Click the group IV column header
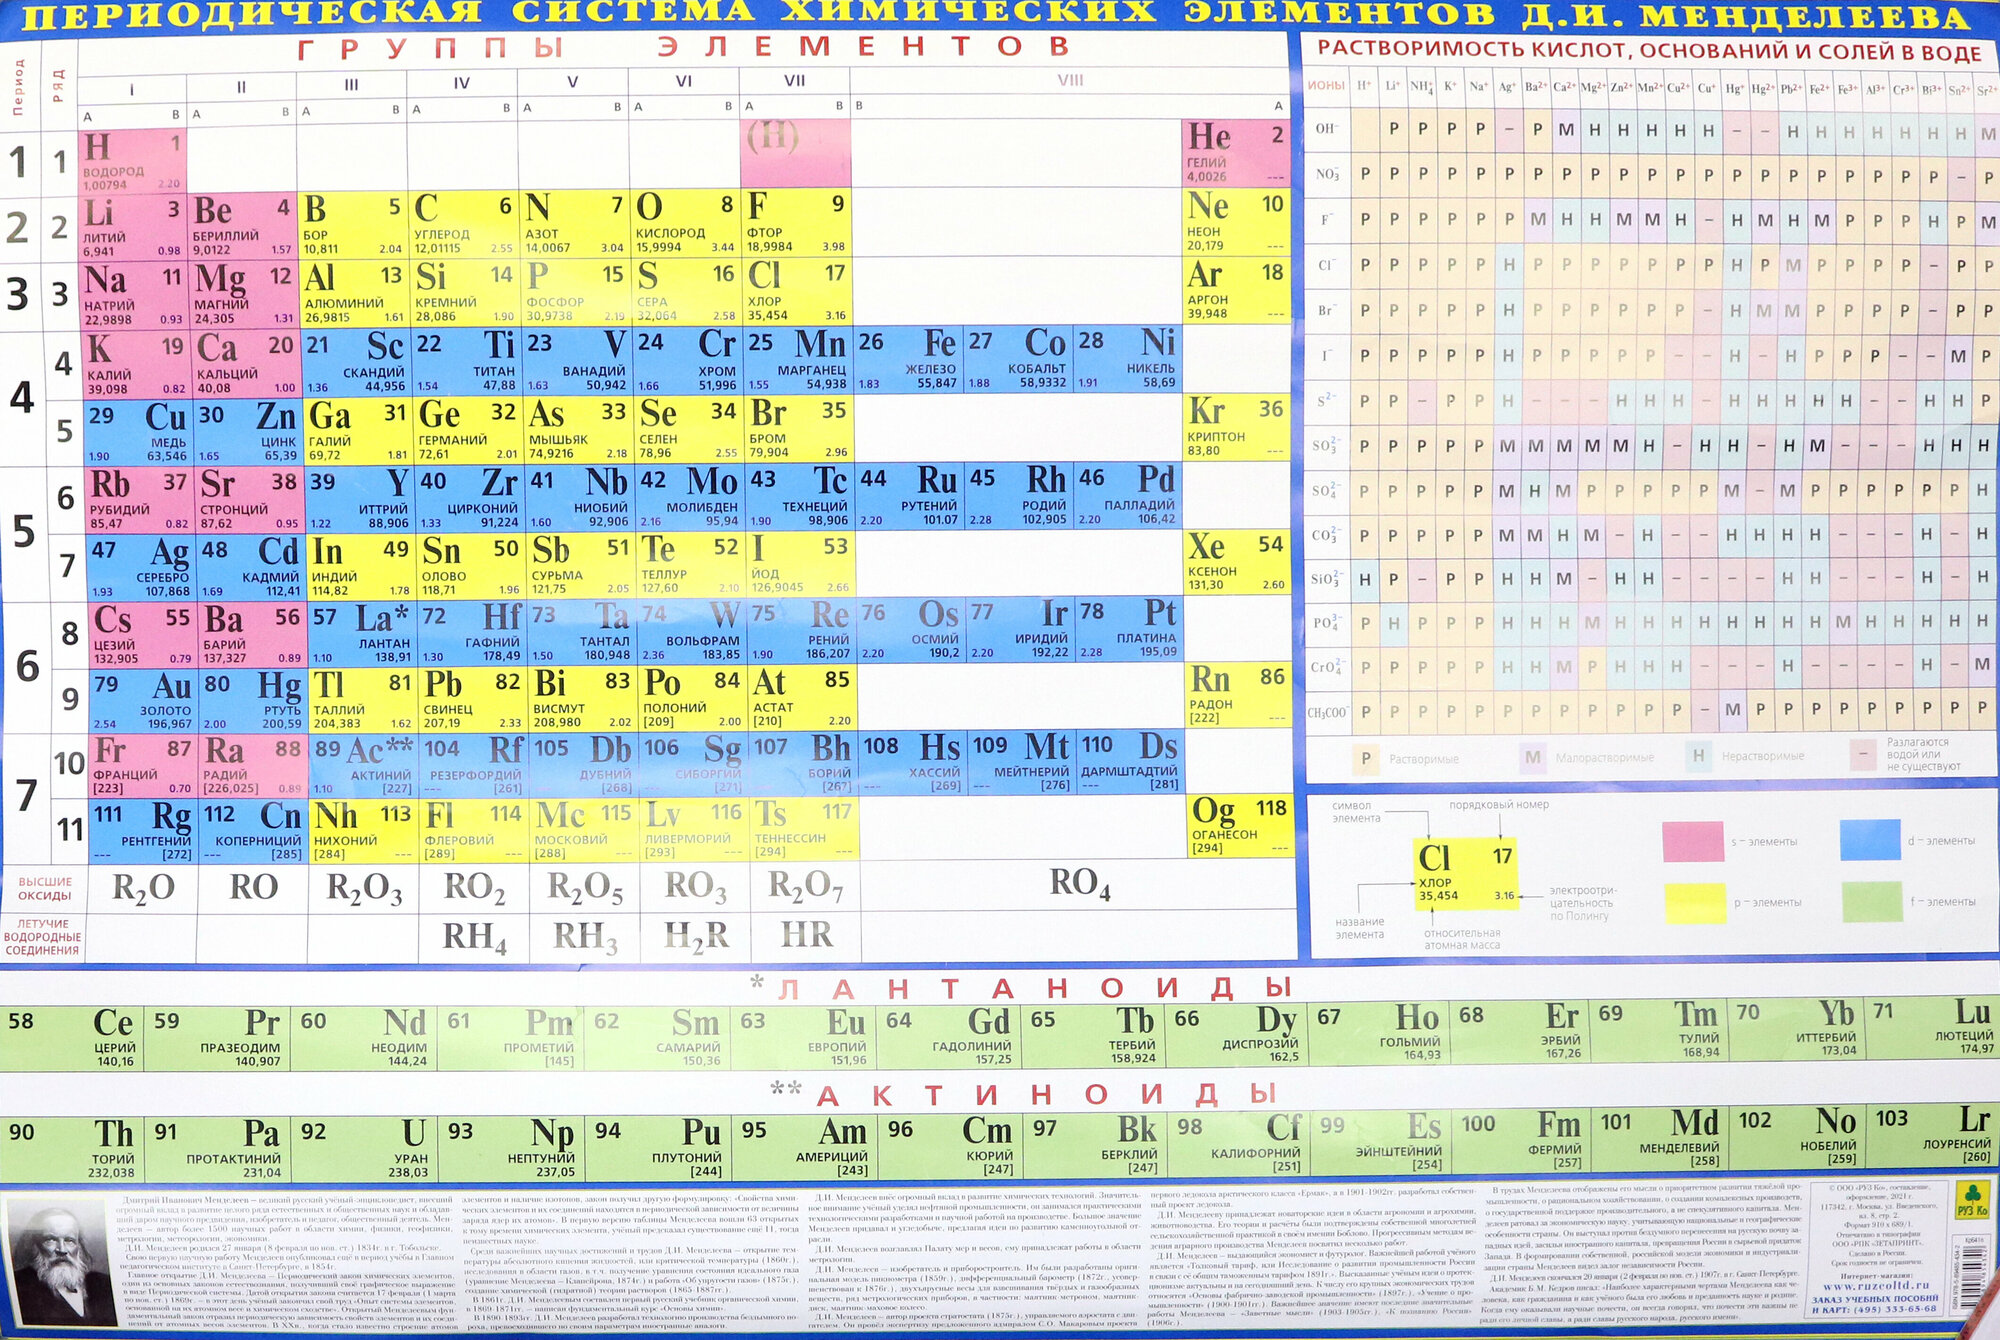This screenshot has height=1340, width=2000. coord(461,83)
